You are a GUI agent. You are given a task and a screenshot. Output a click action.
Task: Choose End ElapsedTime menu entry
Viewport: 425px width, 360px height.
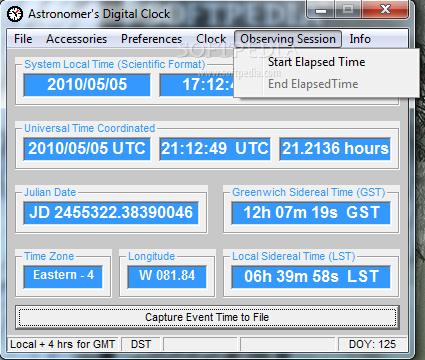point(313,84)
